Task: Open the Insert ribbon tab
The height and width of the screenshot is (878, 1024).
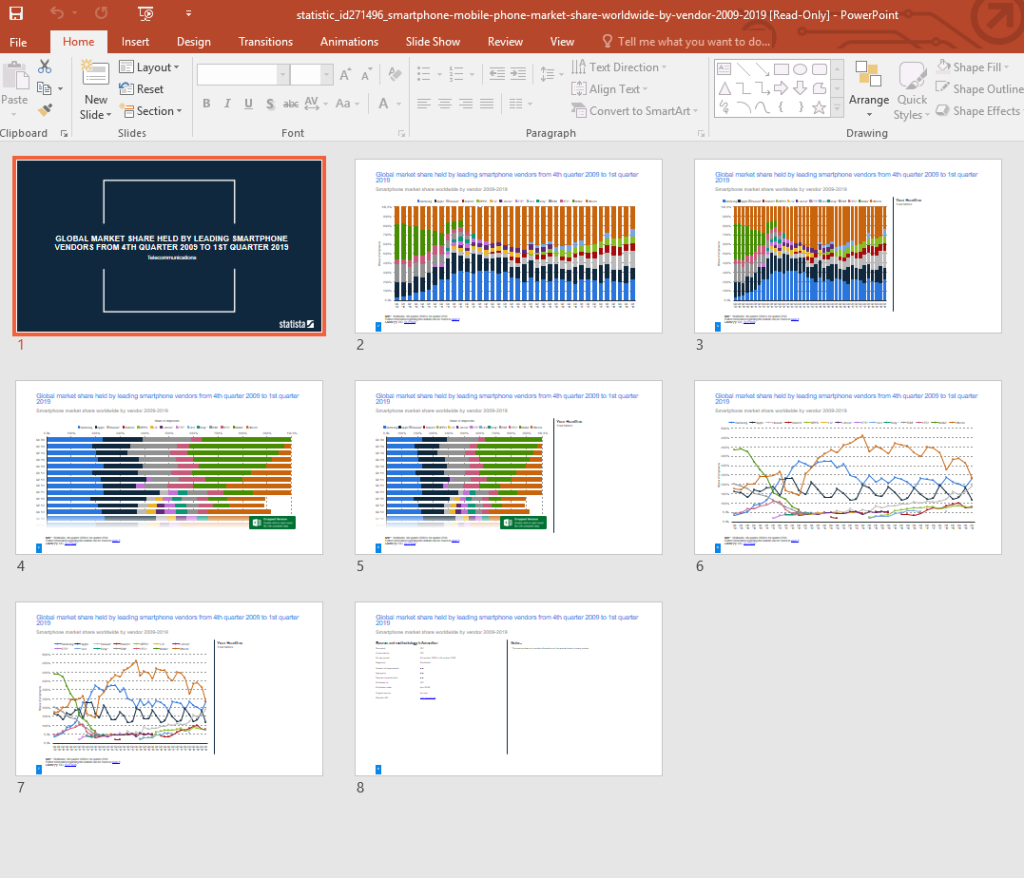Action: tap(135, 41)
